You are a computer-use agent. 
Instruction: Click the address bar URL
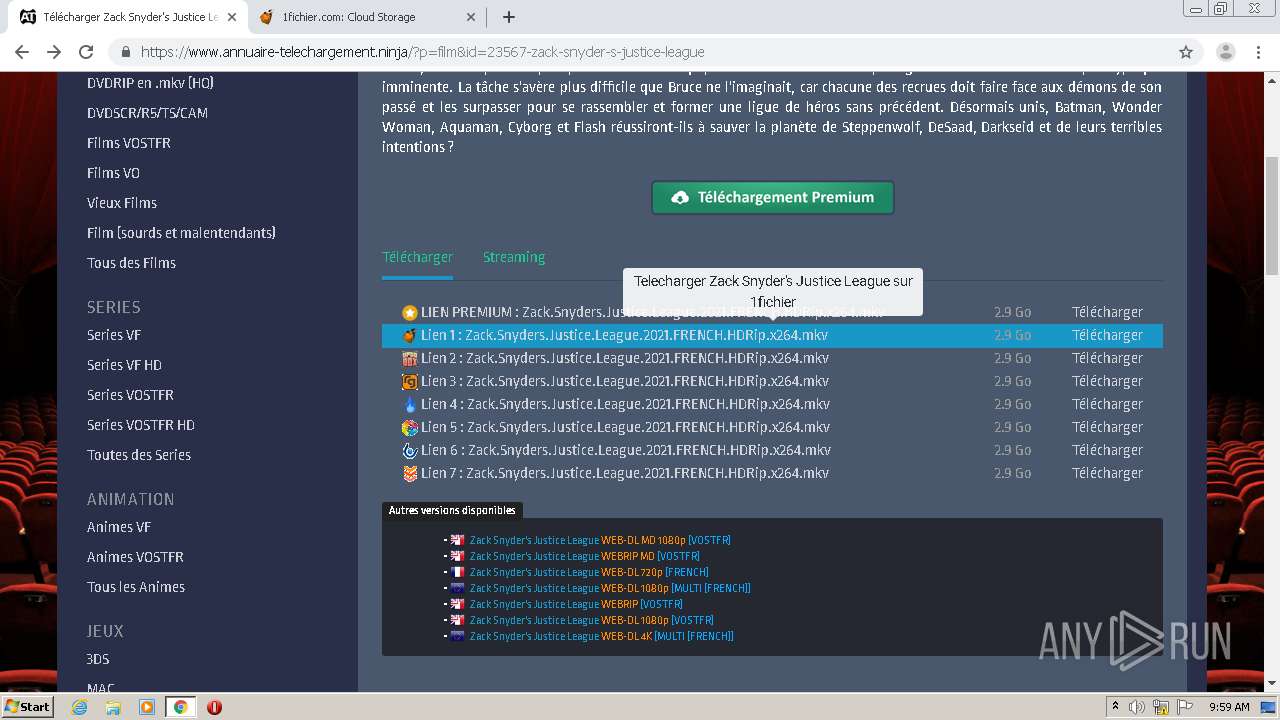point(422,52)
